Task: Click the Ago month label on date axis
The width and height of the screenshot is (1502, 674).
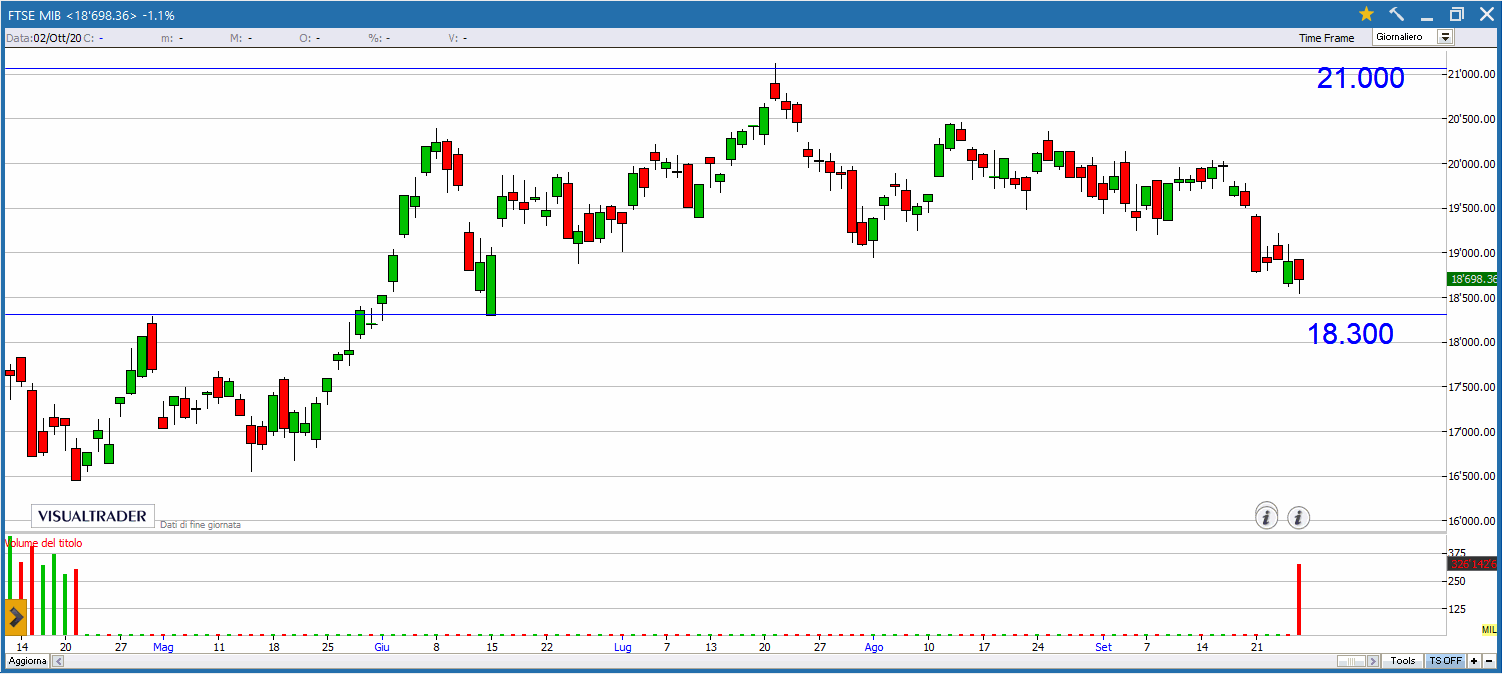Action: (x=873, y=647)
